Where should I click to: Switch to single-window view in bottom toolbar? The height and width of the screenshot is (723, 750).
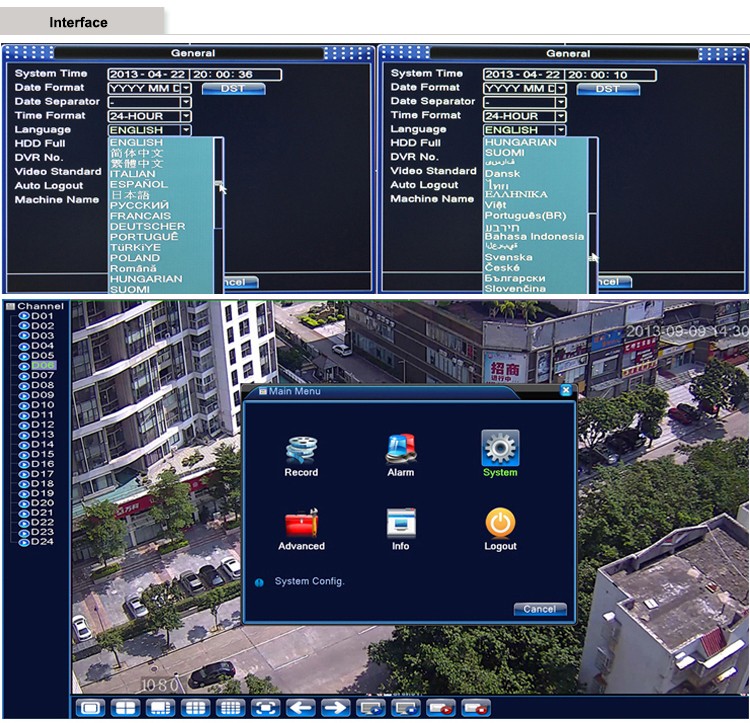[x=90, y=708]
